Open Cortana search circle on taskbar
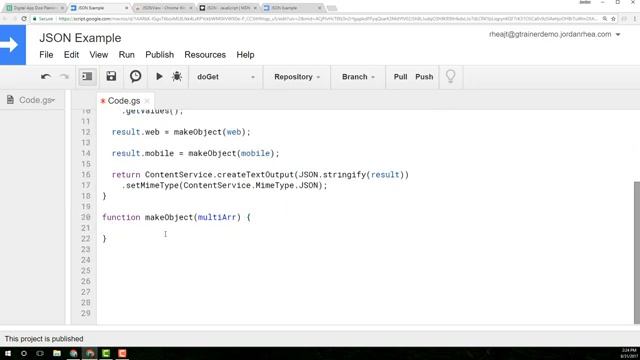The width and height of the screenshot is (640, 360). [24, 353]
